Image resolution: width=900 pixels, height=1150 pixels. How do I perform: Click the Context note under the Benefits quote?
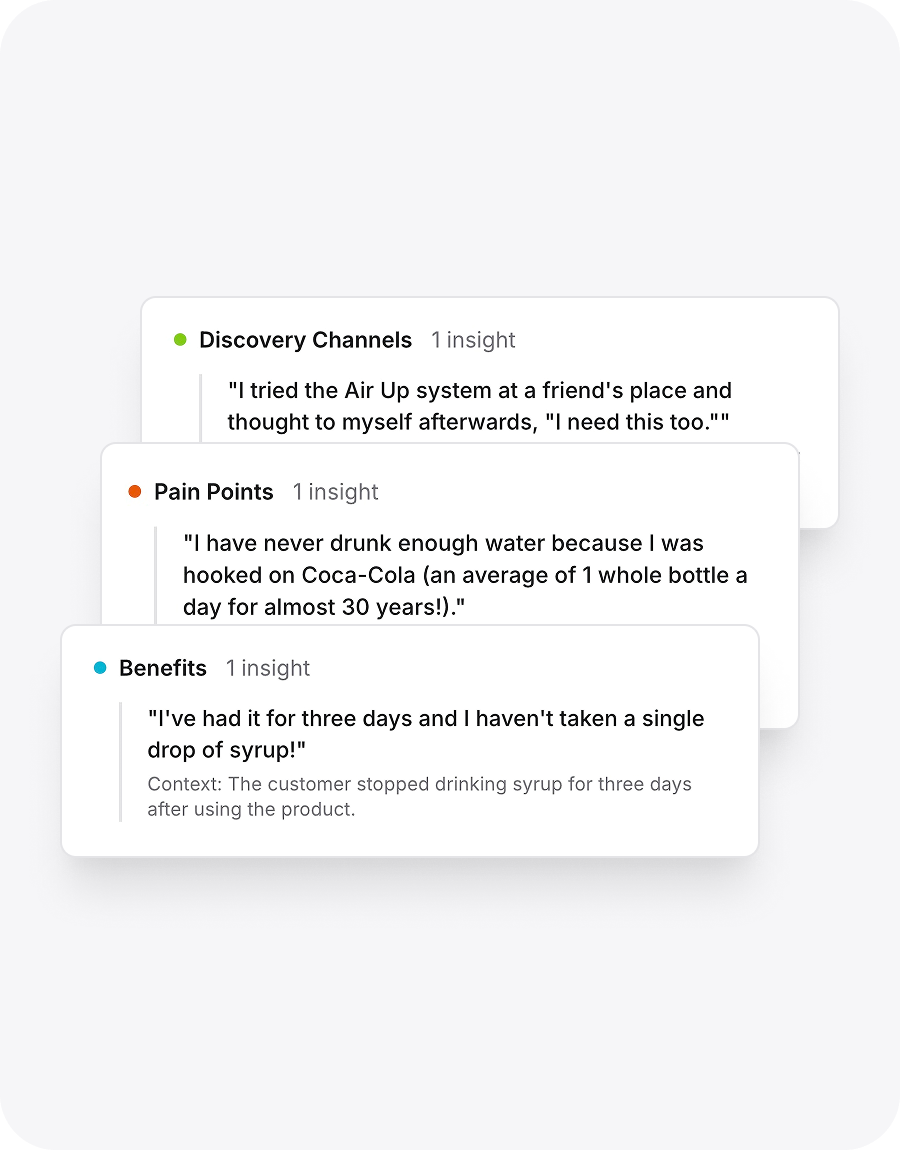pyautogui.click(x=419, y=797)
